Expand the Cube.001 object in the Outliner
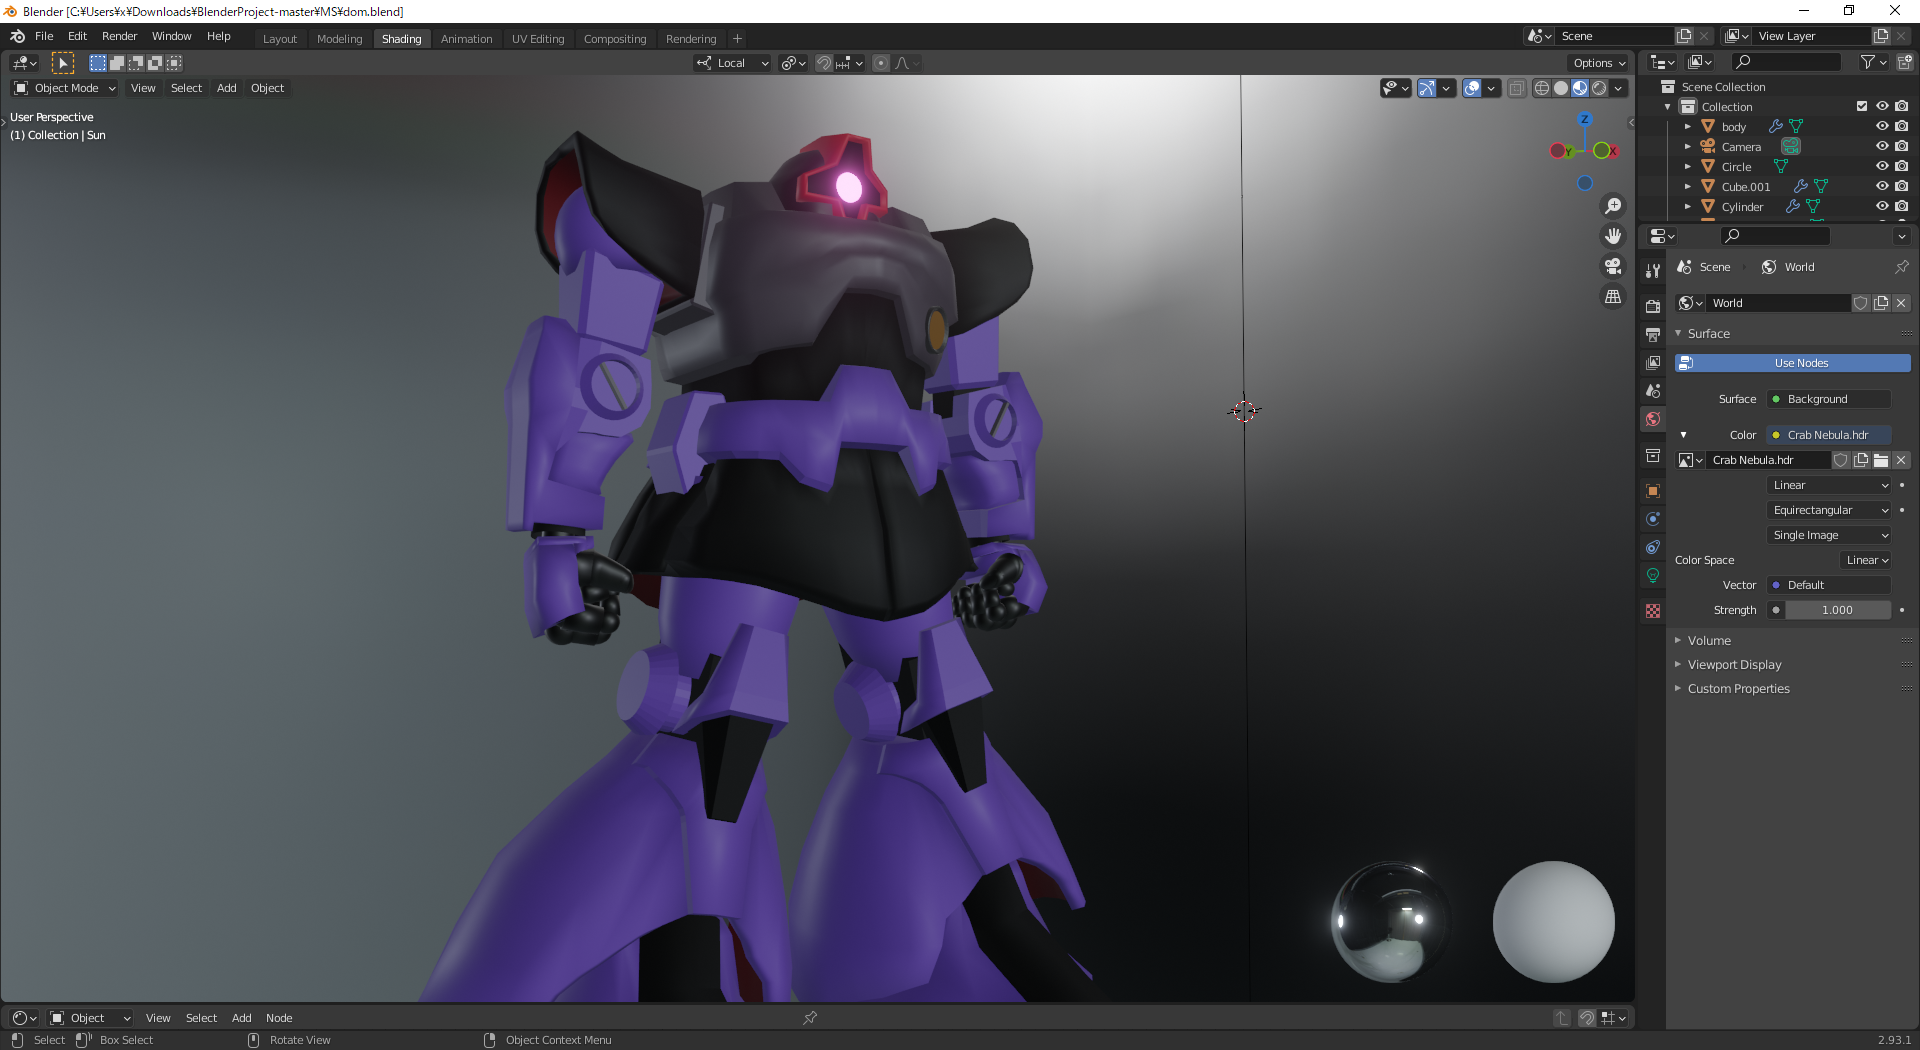1920x1050 pixels. click(x=1688, y=186)
